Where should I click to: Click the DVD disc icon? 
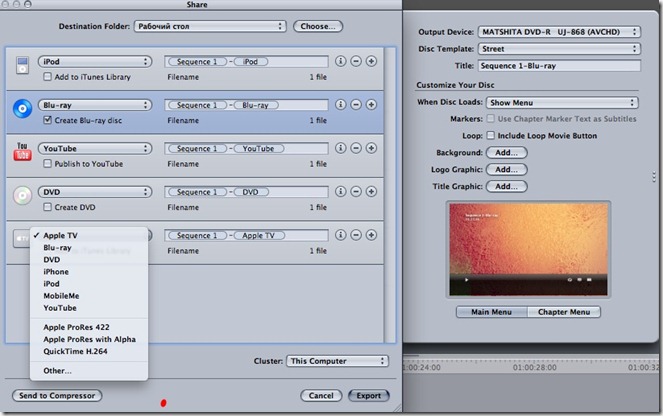[x=22, y=195]
